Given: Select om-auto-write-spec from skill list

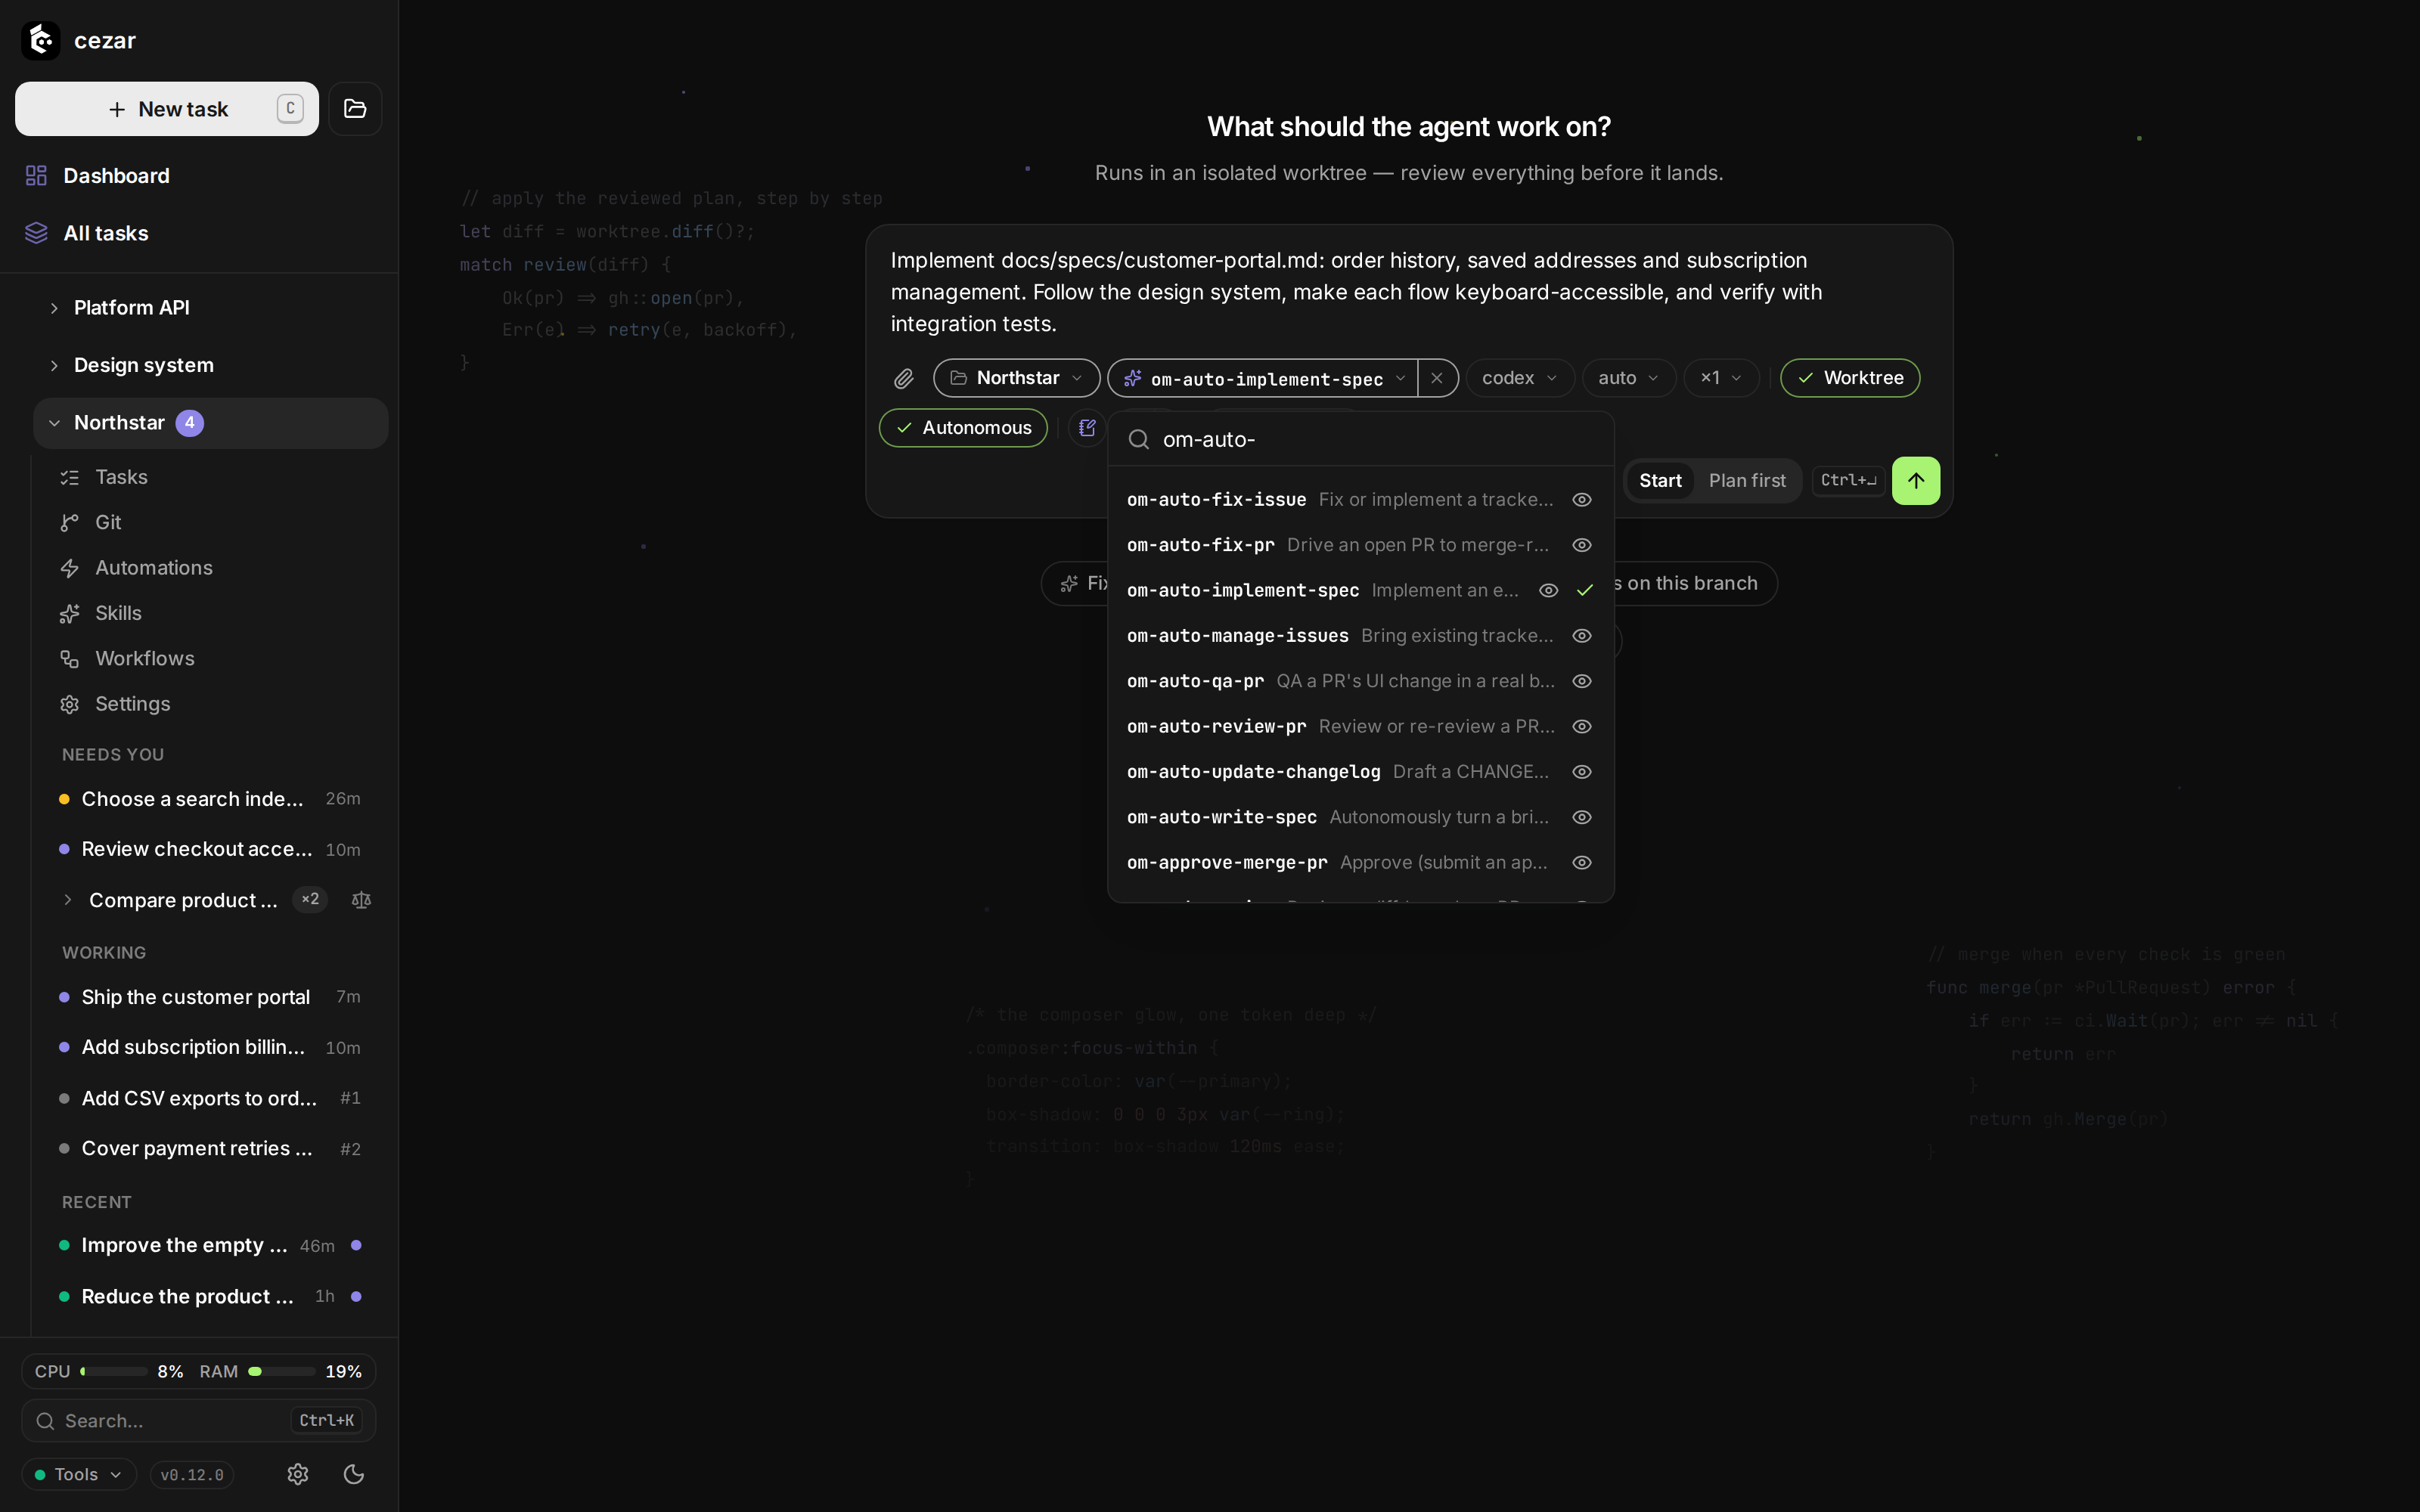Looking at the screenshot, I should coord(1360,817).
